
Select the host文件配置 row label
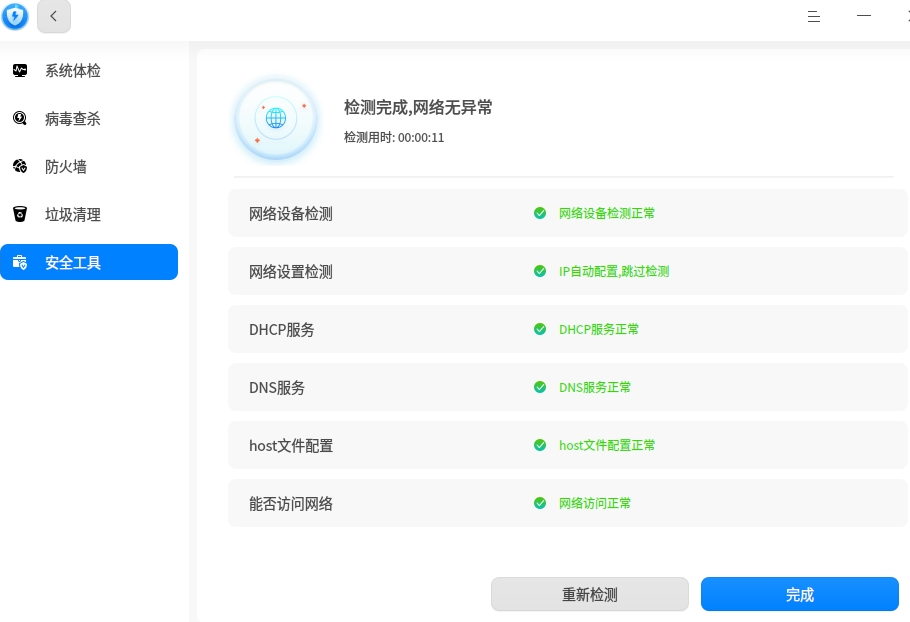pos(291,446)
